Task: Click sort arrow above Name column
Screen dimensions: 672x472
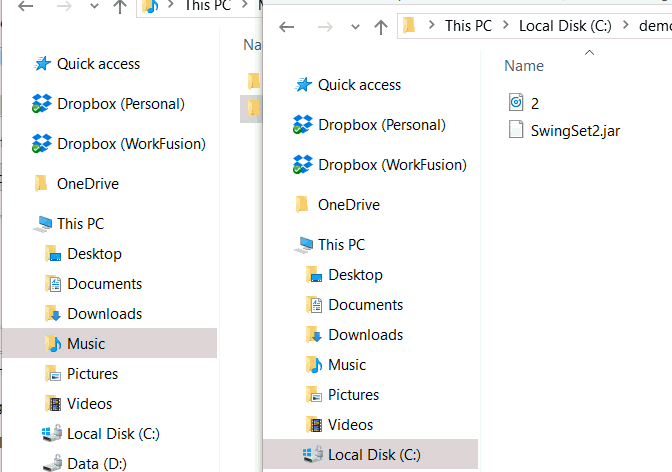Action: [x=589, y=53]
